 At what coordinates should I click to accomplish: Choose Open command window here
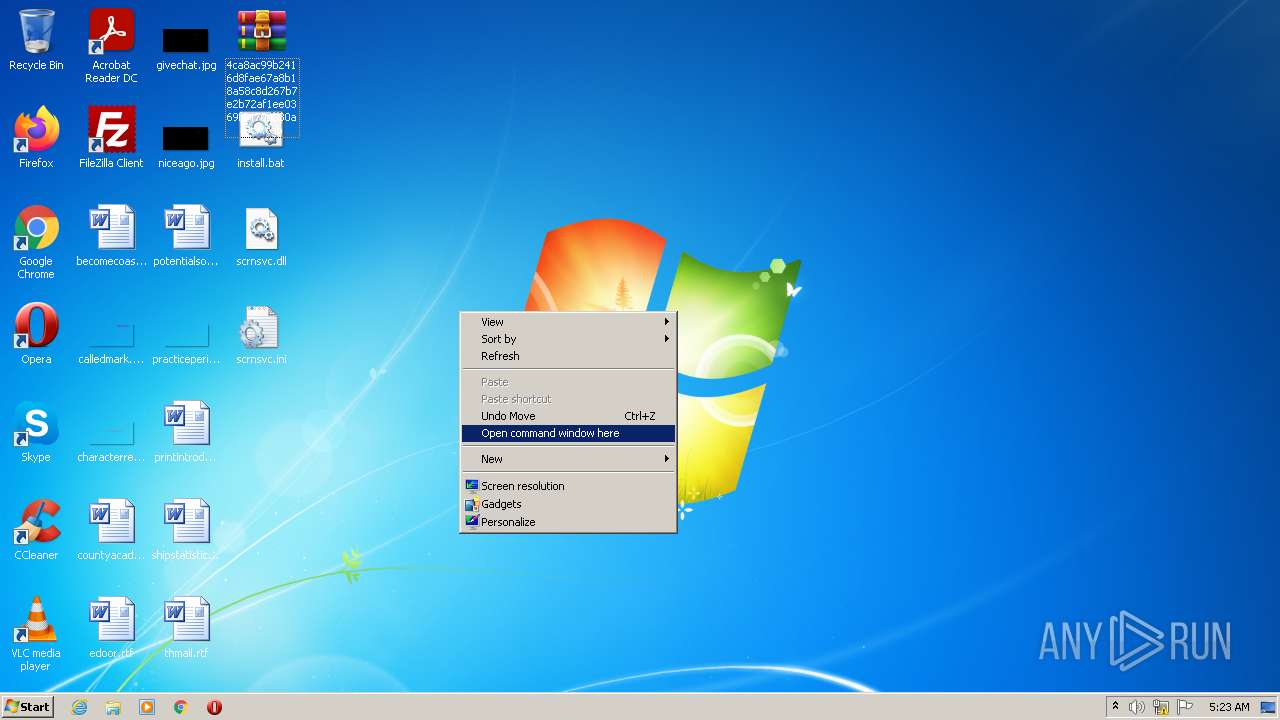pos(568,433)
